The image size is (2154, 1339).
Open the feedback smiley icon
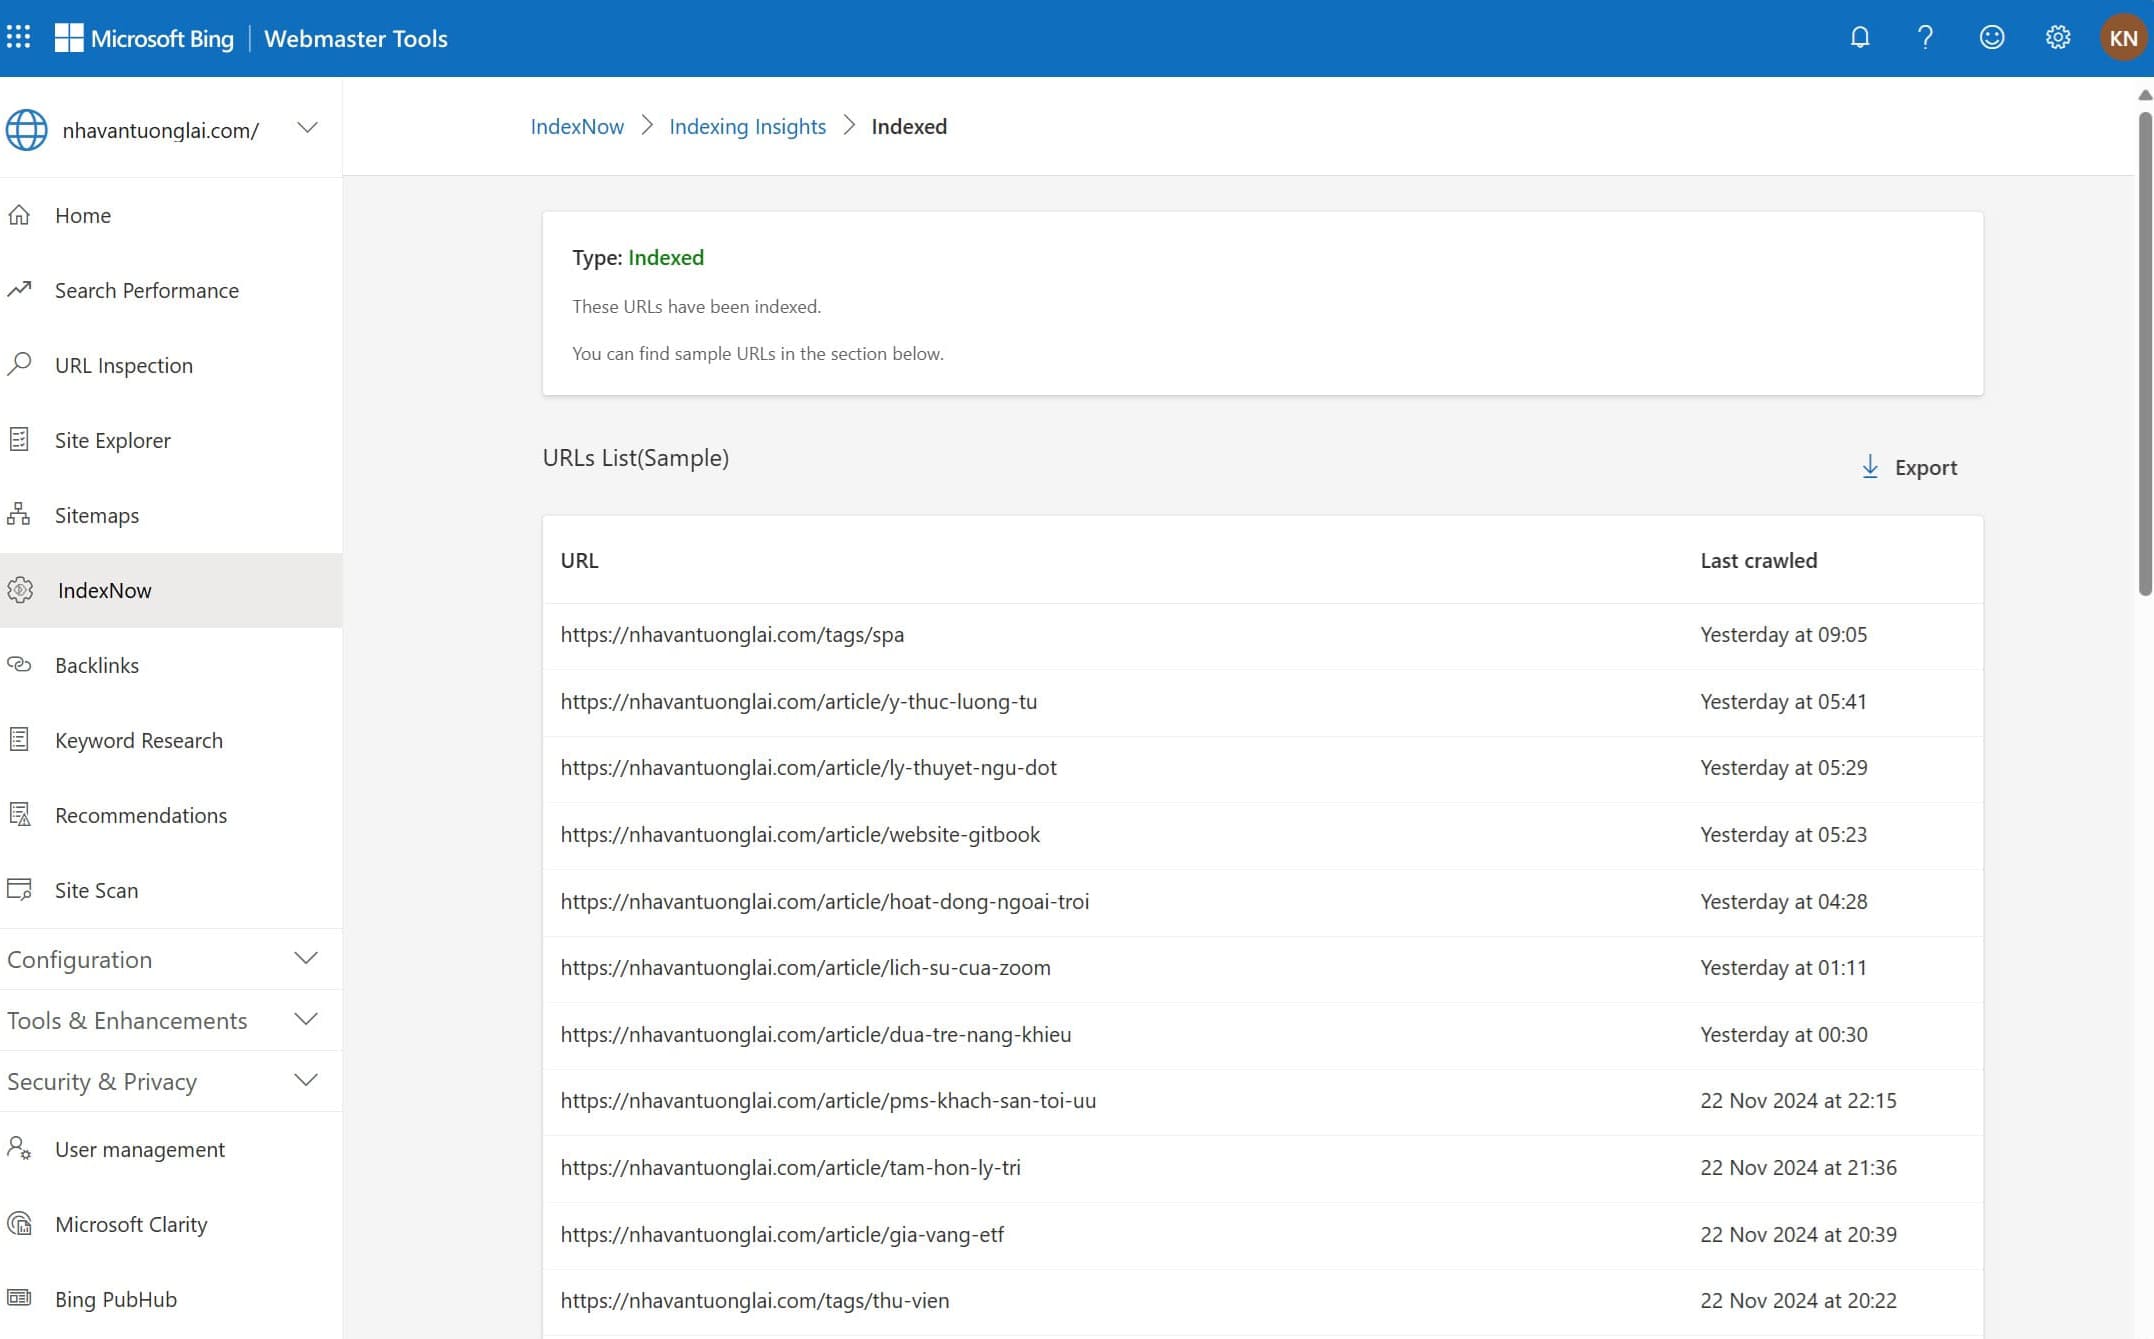(x=1991, y=38)
